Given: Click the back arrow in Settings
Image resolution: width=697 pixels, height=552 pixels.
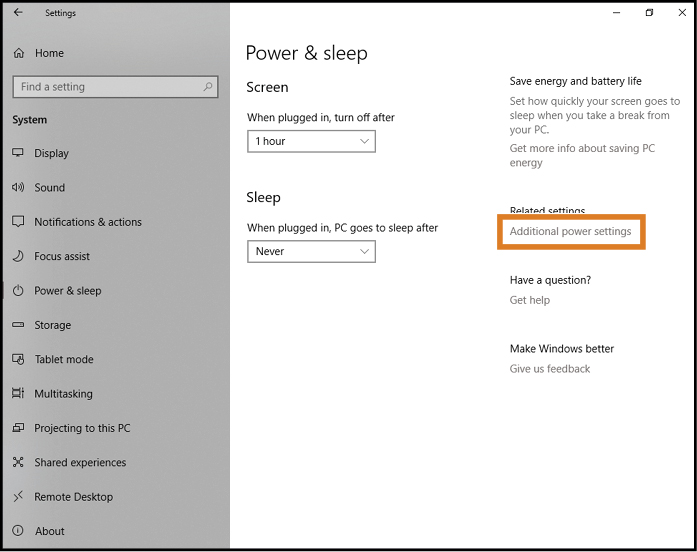Looking at the screenshot, I should coord(18,12).
